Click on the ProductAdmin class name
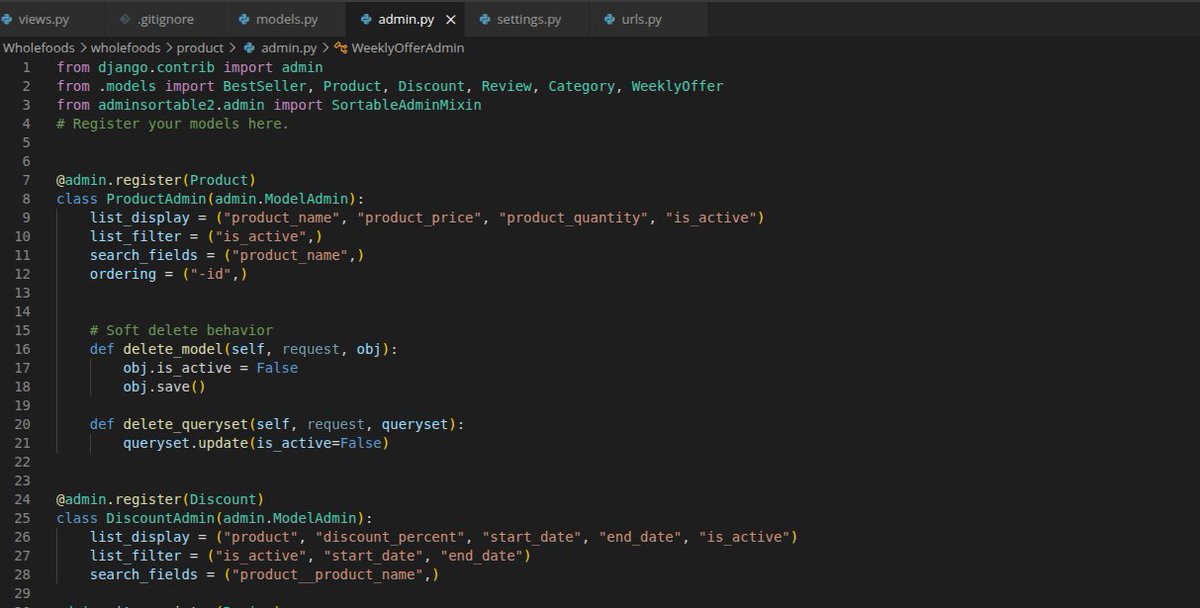Screen dimensions: 1200x608 [x=156, y=198]
